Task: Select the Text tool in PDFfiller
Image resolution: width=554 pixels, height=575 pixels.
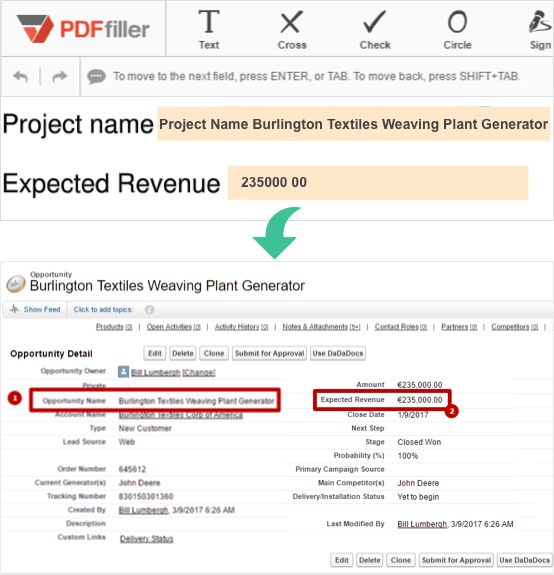Action: pos(209,29)
